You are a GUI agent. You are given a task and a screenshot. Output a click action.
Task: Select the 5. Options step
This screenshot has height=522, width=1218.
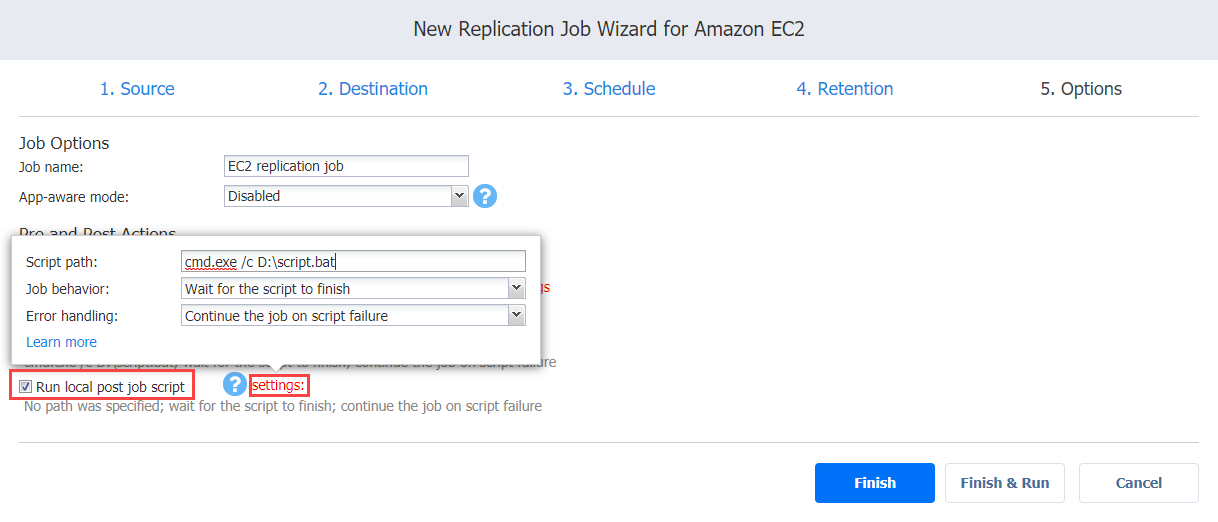[1081, 89]
